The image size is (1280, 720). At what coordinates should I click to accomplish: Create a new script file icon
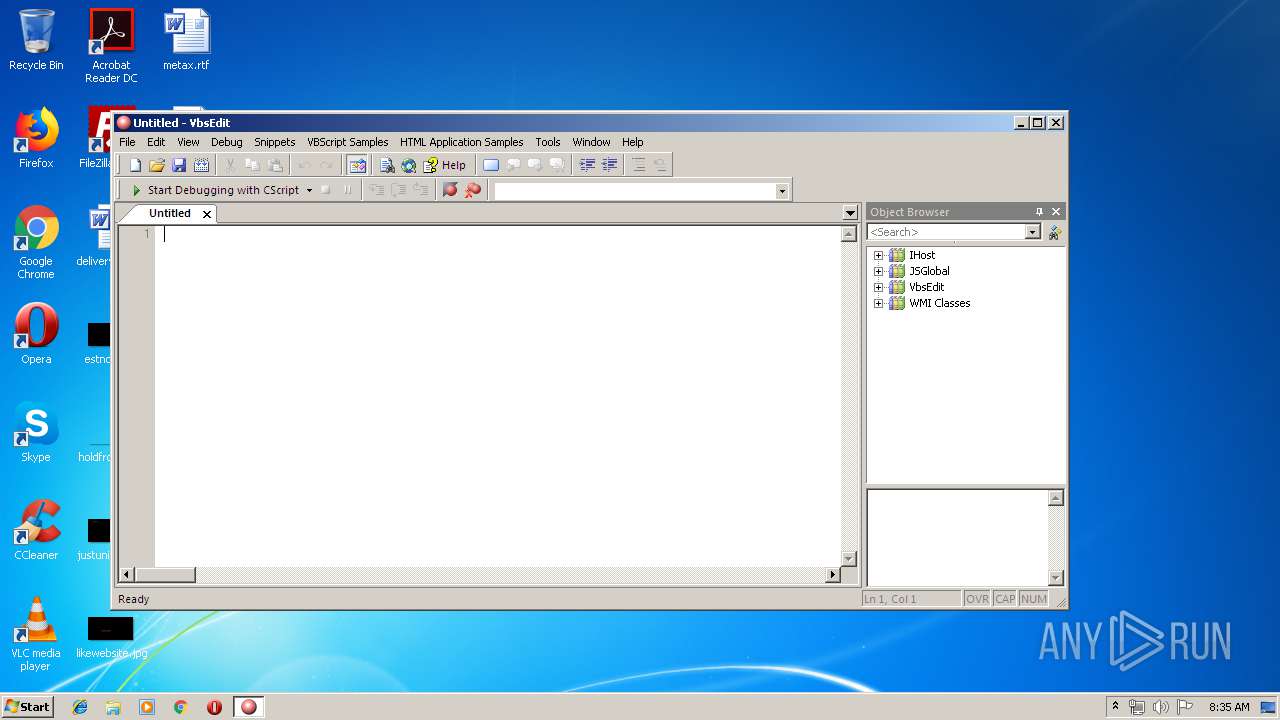136,165
